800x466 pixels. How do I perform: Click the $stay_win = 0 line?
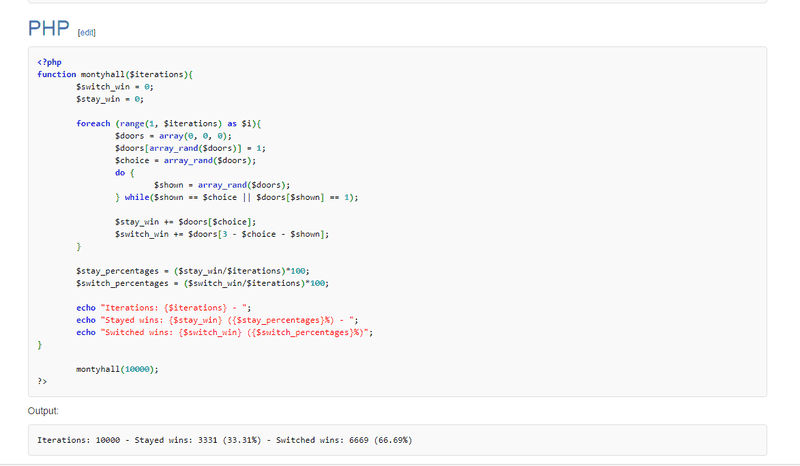[x=109, y=99]
